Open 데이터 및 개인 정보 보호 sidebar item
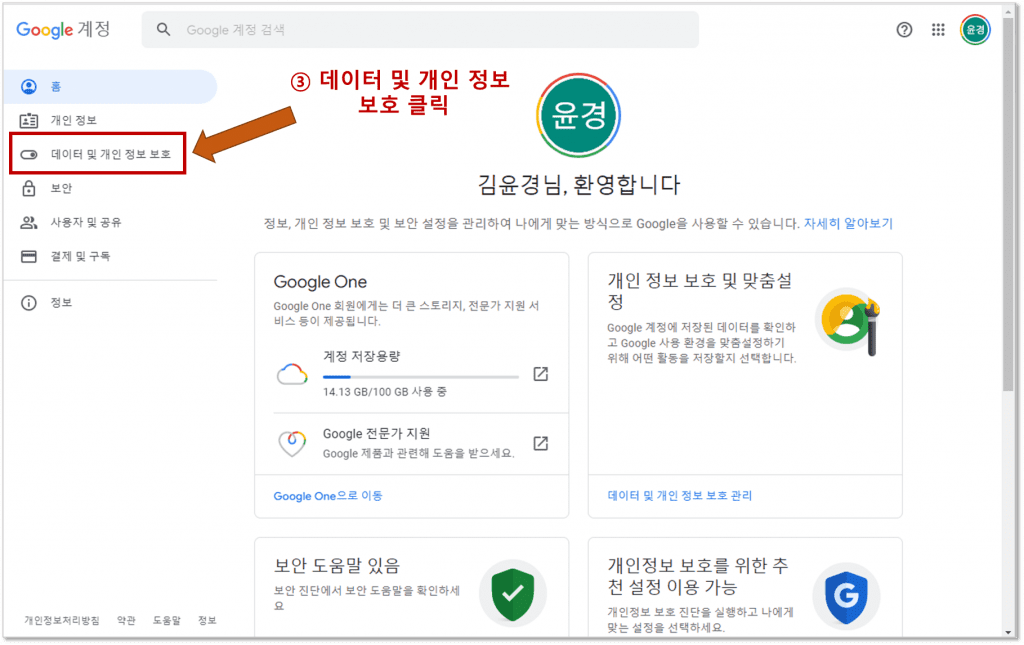 [x=98, y=154]
